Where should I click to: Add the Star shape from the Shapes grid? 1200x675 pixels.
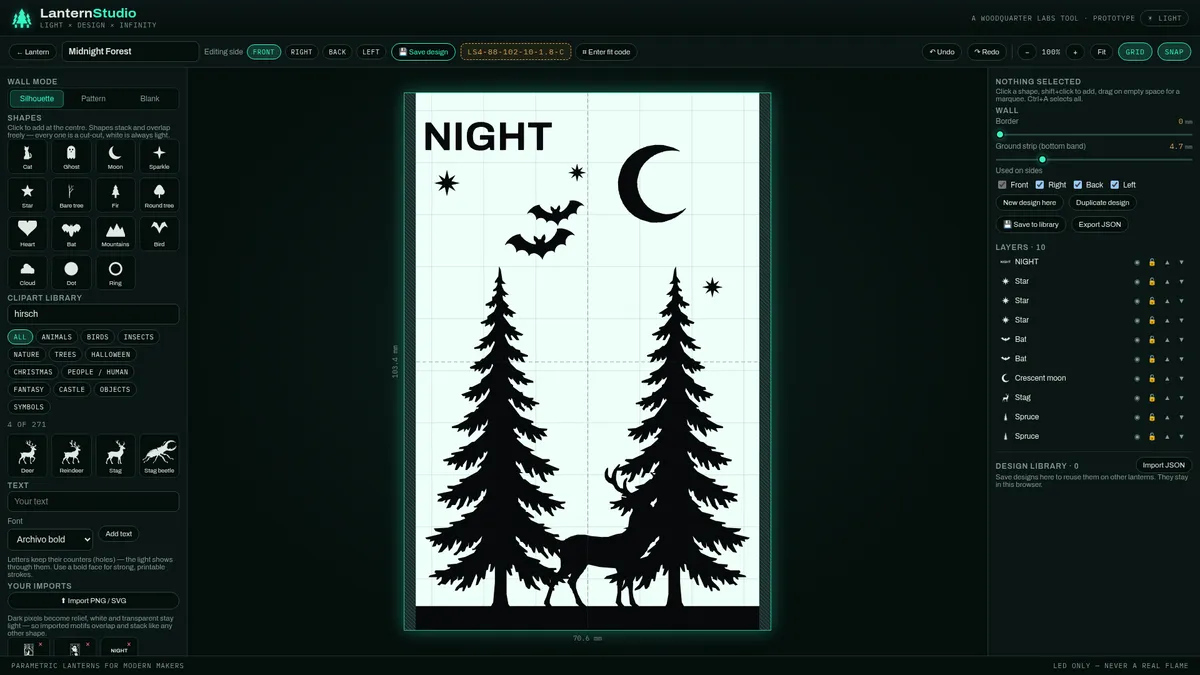(27, 194)
